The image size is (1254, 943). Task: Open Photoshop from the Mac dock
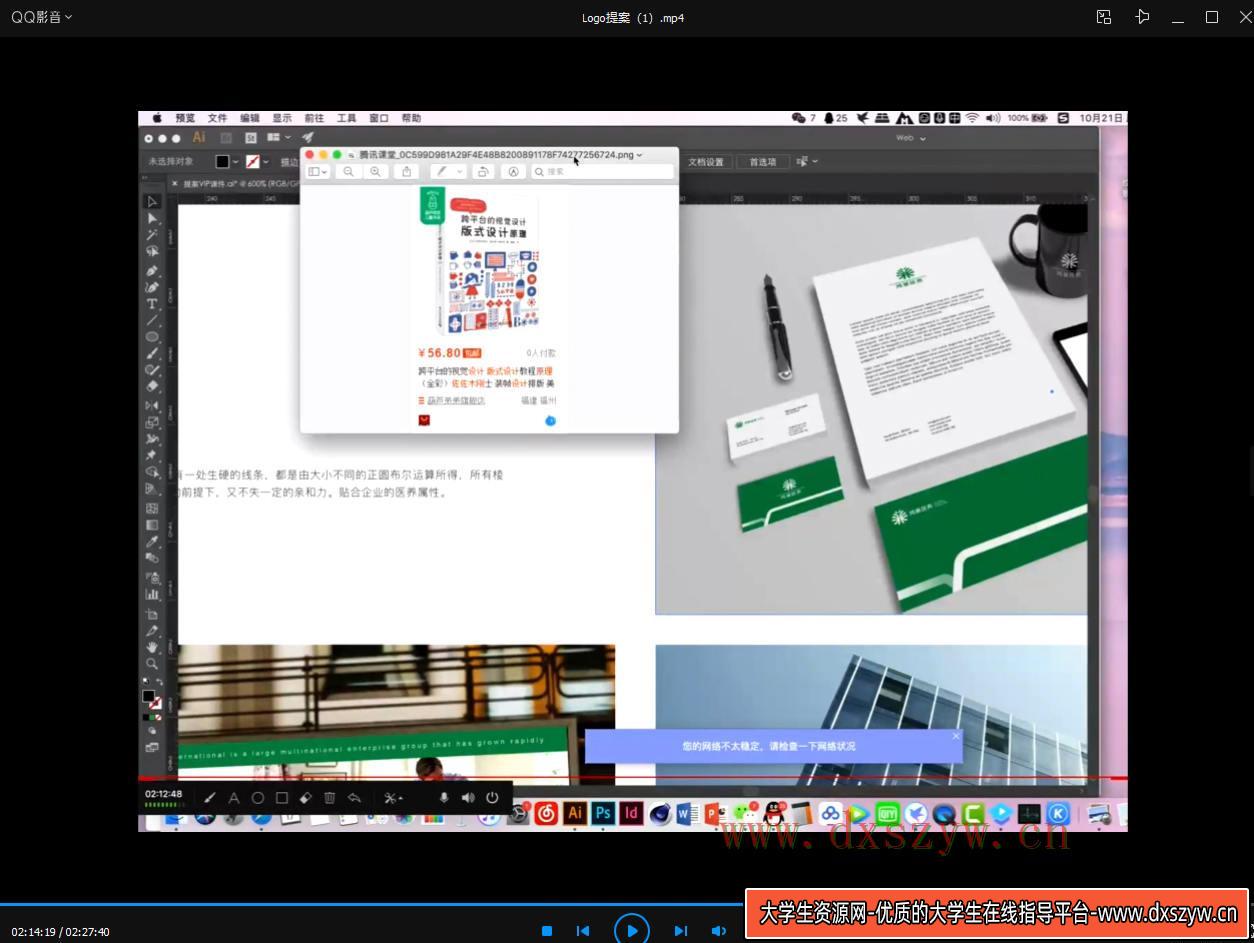click(x=602, y=813)
